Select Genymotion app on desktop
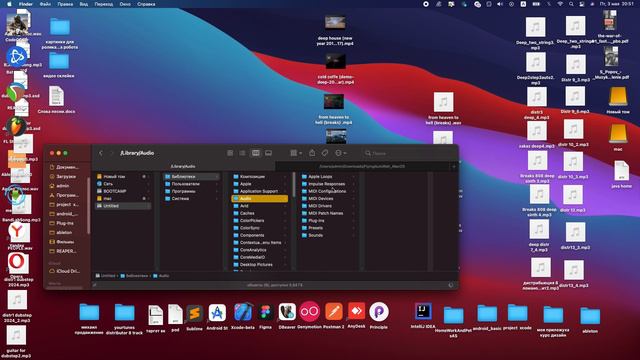 [x=309, y=316]
